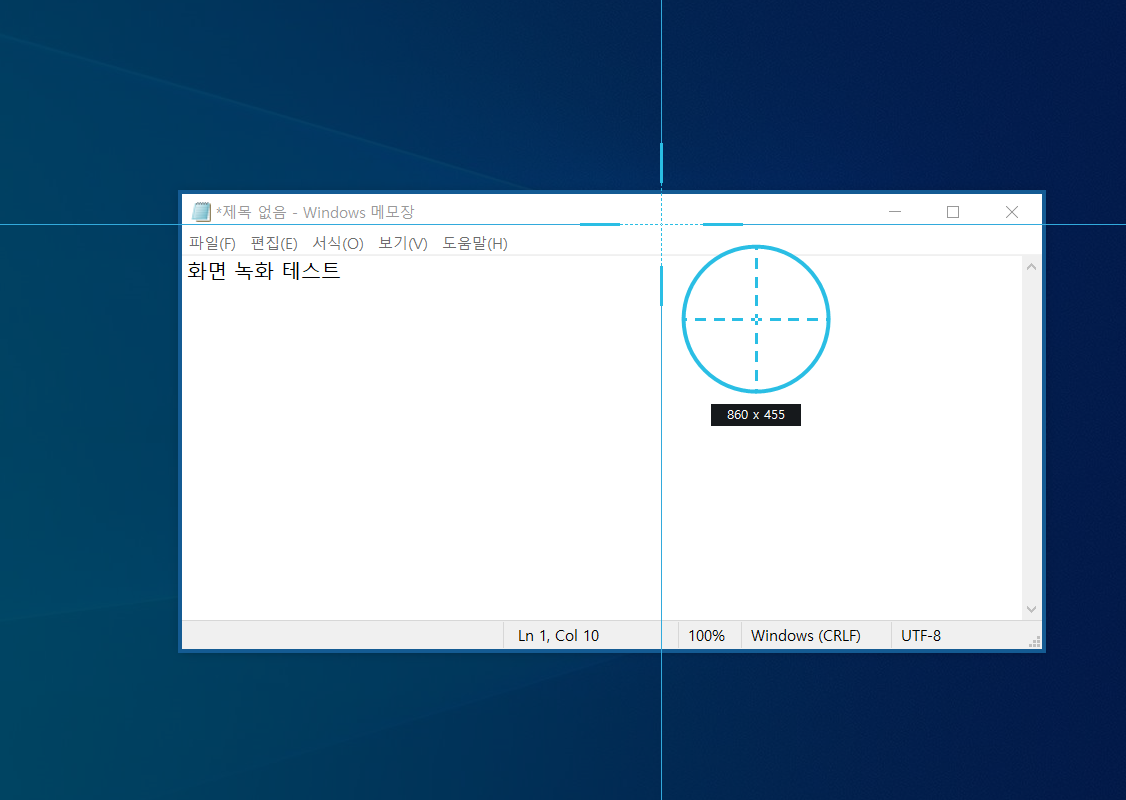Click the crosshair center of the capture circle
1126x800 pixels.
click(x=756, y=318)
